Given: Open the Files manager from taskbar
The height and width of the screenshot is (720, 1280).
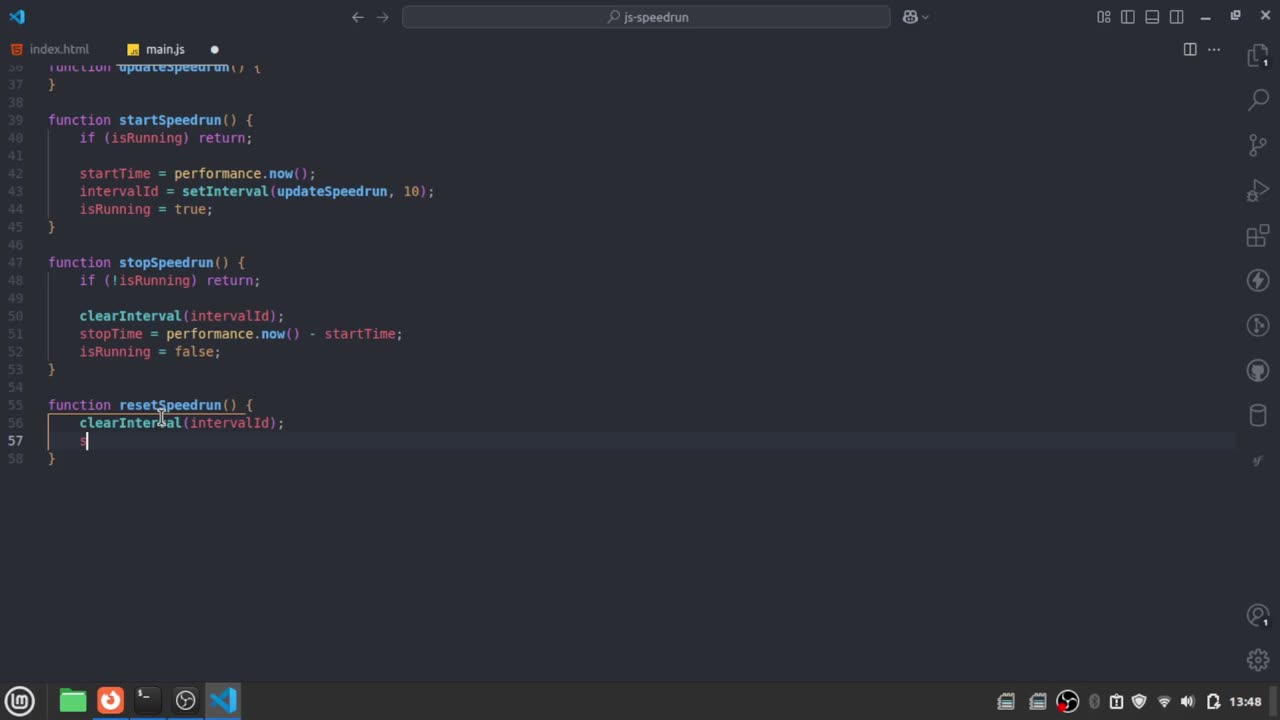Looking at the screenshot, I should click(x=73, y=701).
